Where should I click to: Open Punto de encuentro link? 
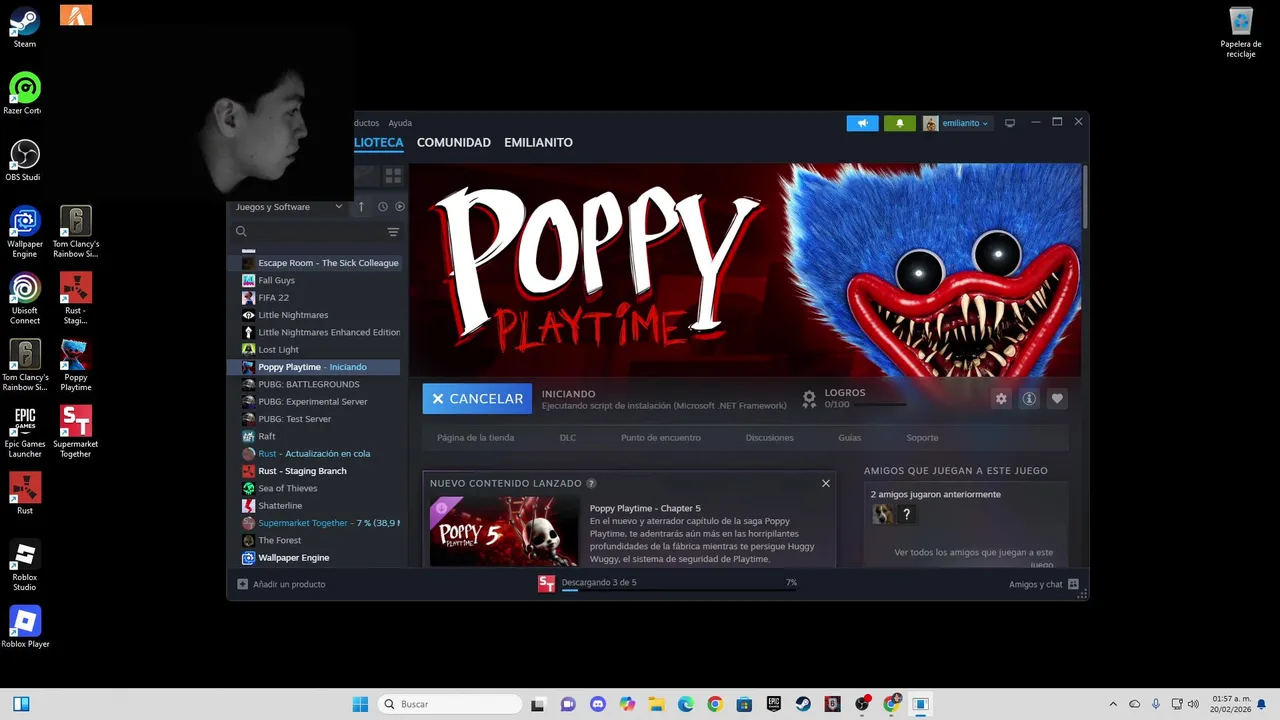(661, 437)
